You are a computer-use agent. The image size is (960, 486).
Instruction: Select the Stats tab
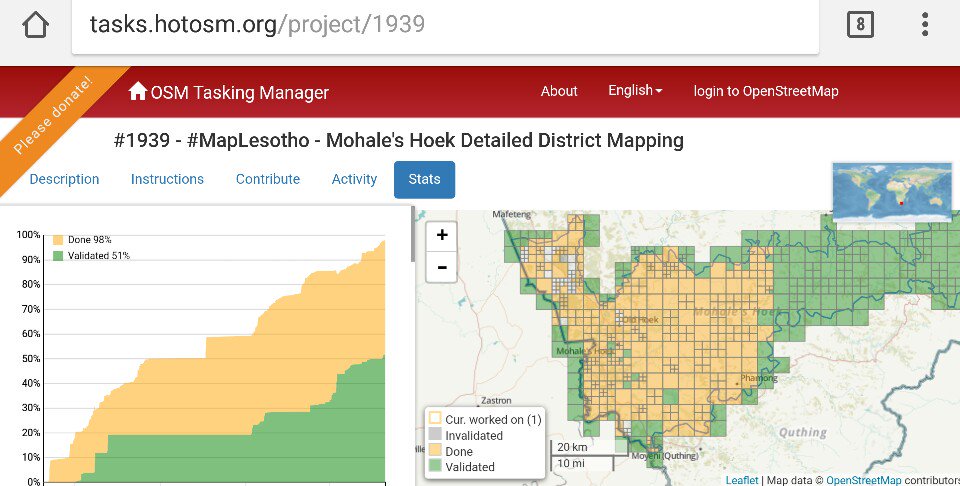pyautogui.click(x=424, y=179)
